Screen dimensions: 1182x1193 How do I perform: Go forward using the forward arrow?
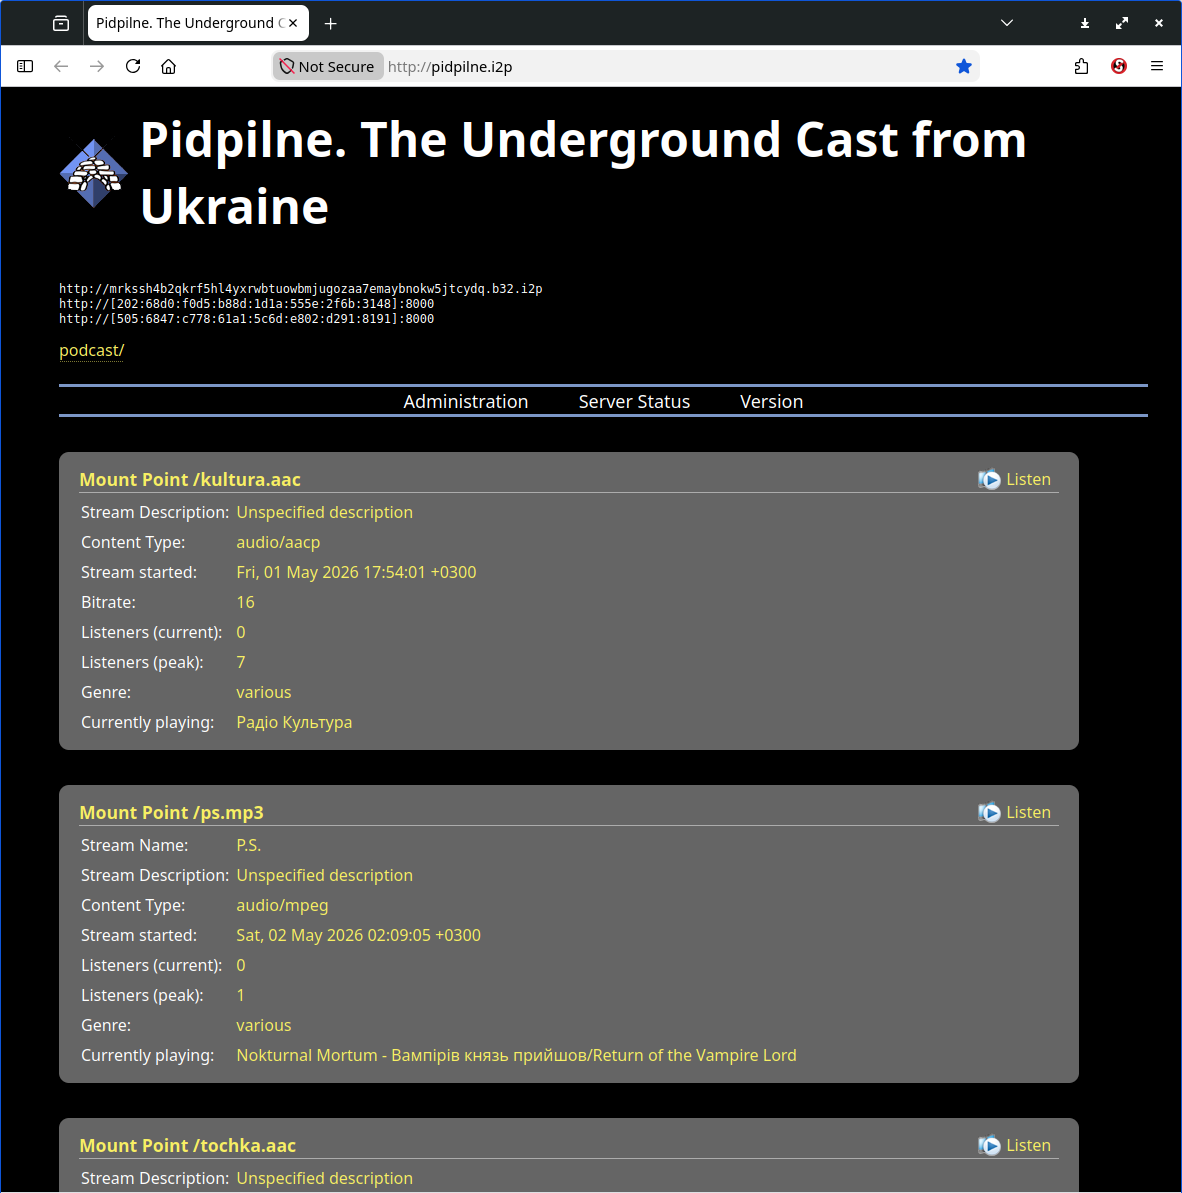tap(97, 66)
